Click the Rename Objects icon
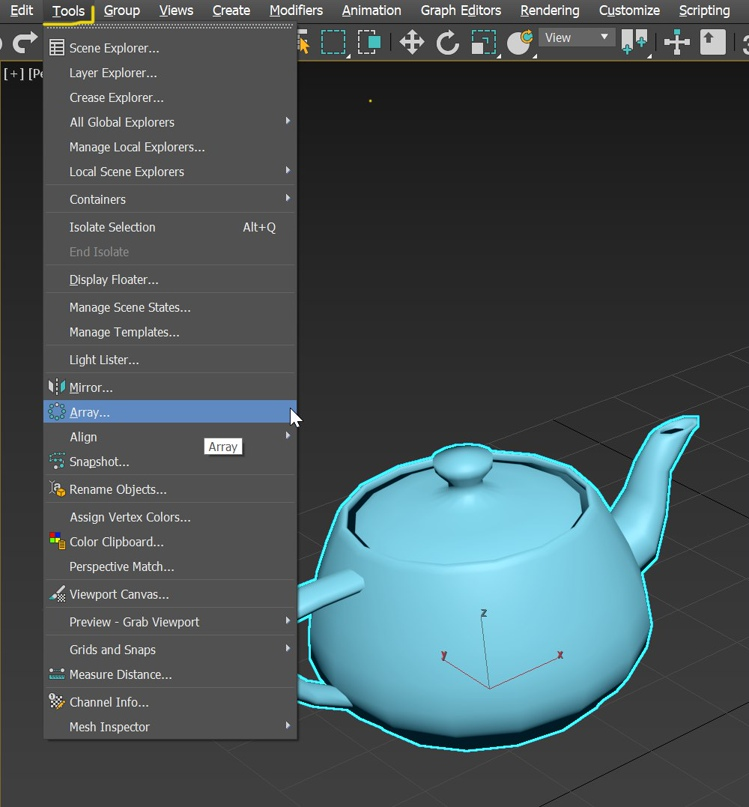The width and height of the screenshot is (749, 807). (x=57, y=489)
